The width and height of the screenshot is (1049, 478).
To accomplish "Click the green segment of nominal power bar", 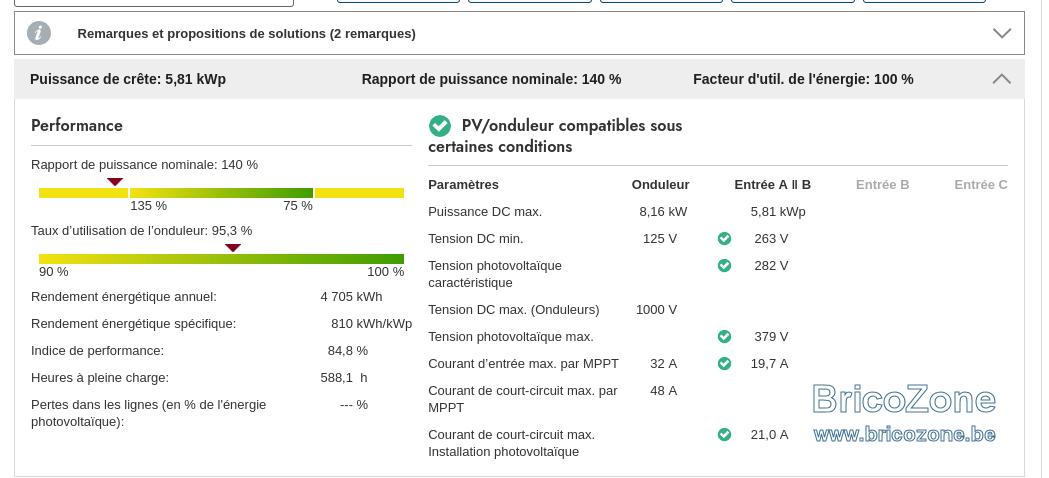I will point(221,193).
